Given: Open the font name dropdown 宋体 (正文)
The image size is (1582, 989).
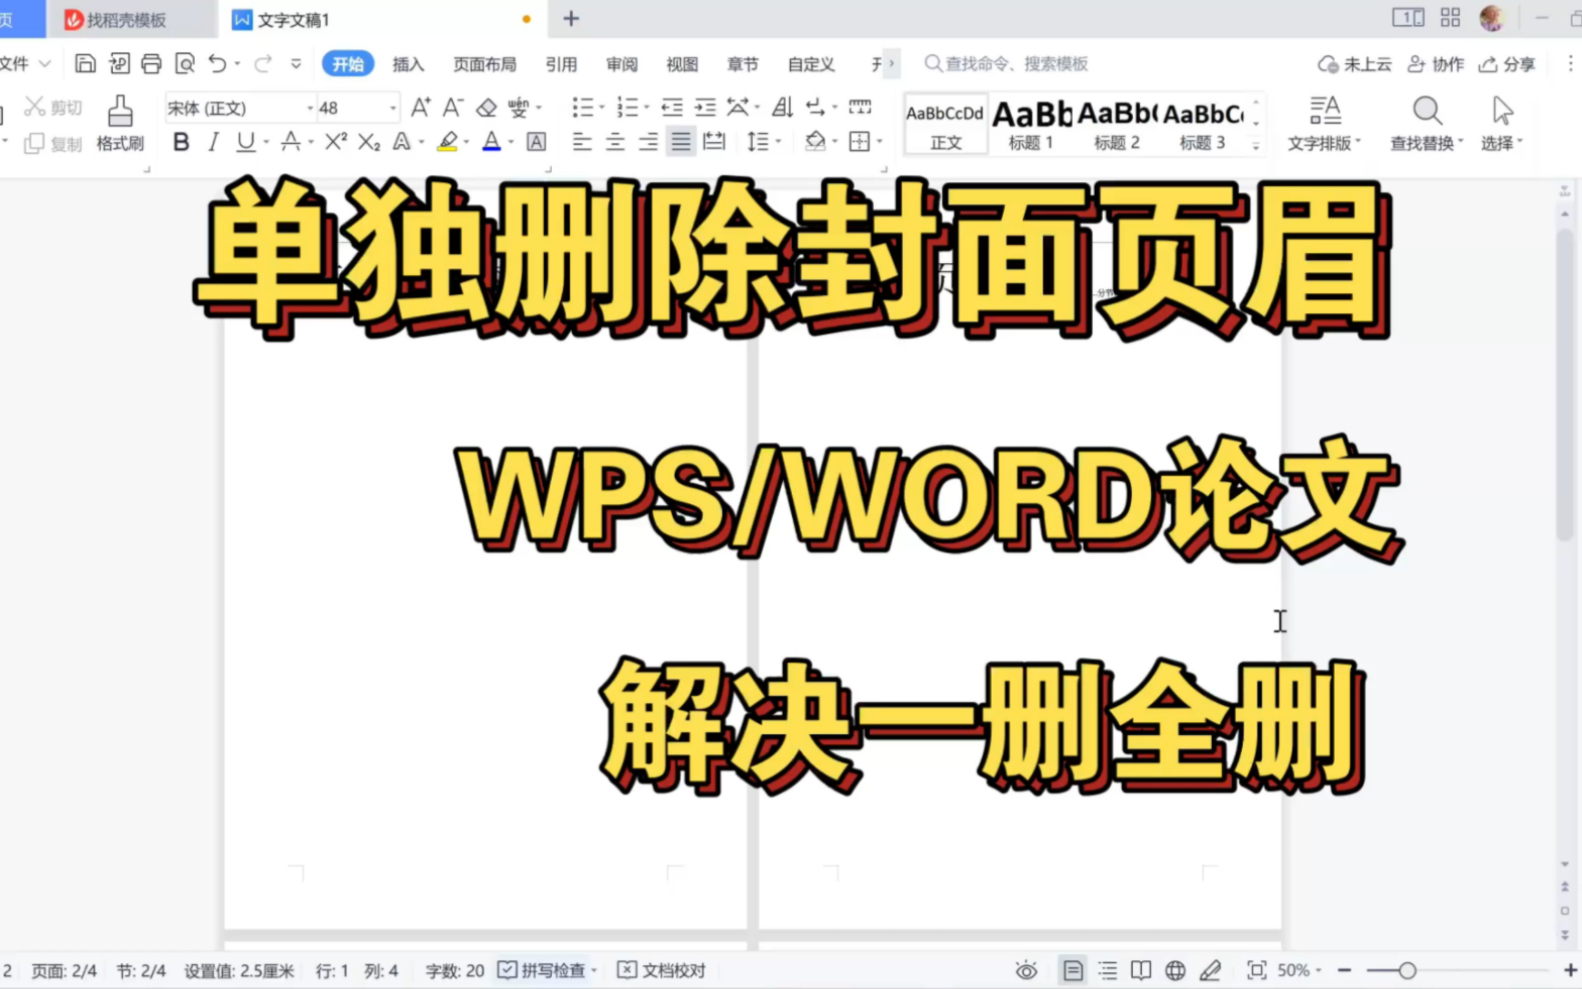Looking at the screenshot, I should (310, 108).
